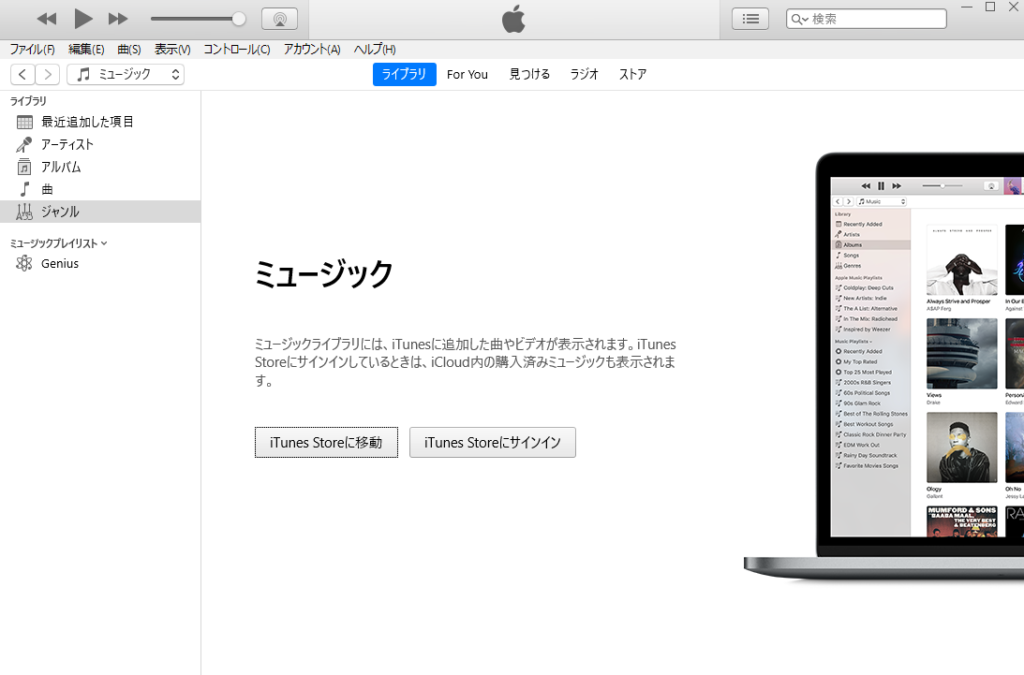Open the AirPlay output button
Screen dimensions: 1024x675
pos(280,19)
